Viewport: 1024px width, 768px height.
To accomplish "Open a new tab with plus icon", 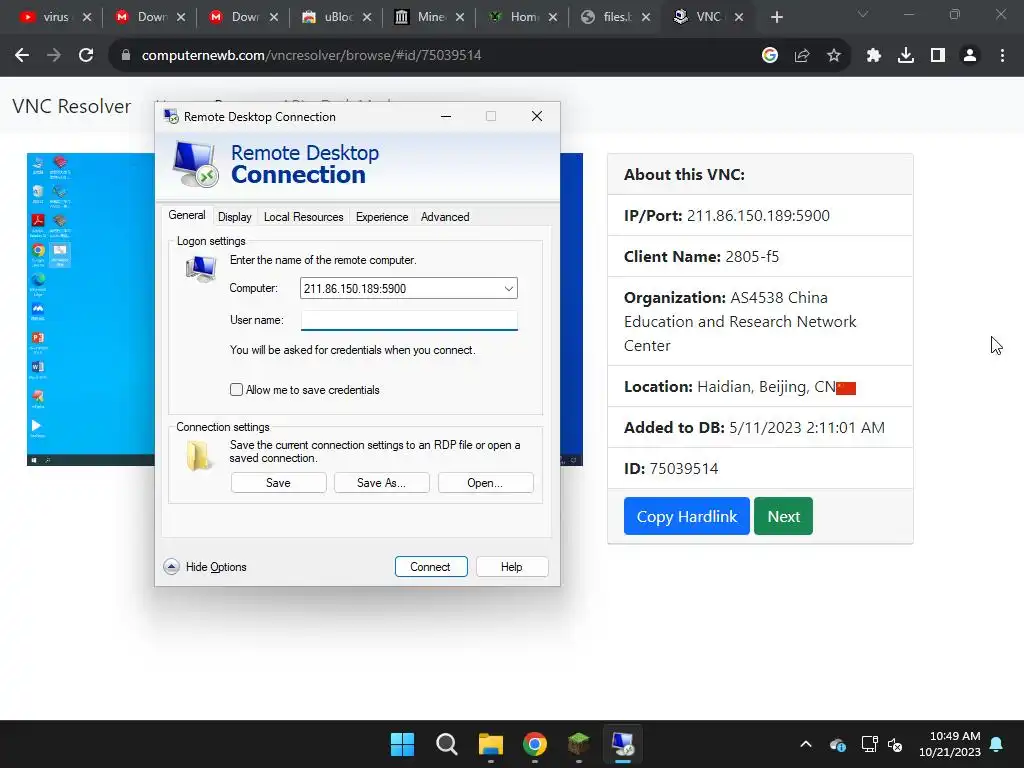I will 776,17.
